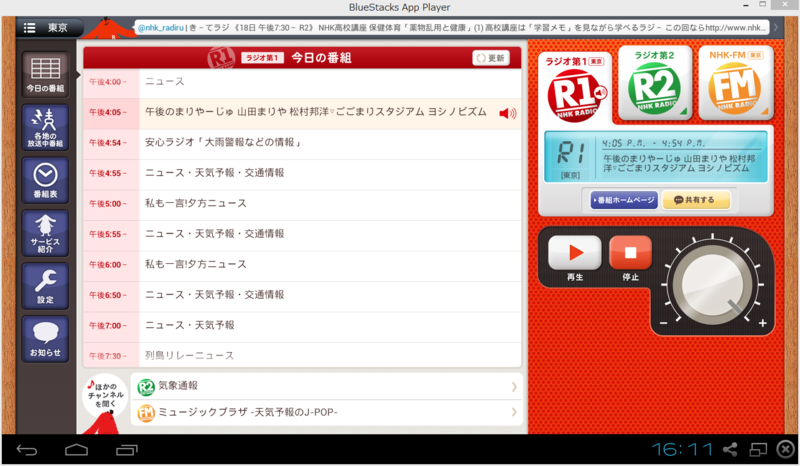Viewport: 800px width, 466px height.
Task: Click the volume plus mark
Action: point(762,323)
